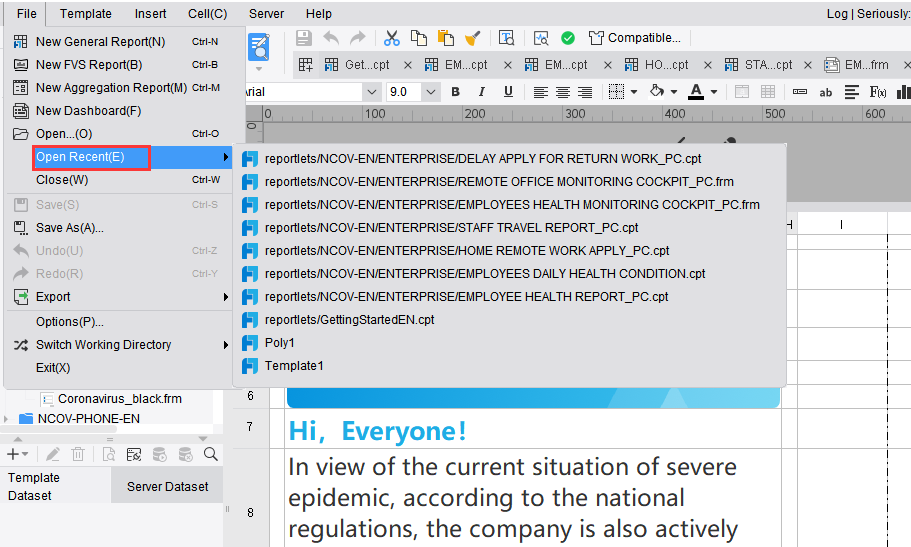The height and width of the screenshot is (547, 911).
Task: Open recent STAFF TRAVEL REPORT_PC.cpt
Action: click(x=509, y=228)
